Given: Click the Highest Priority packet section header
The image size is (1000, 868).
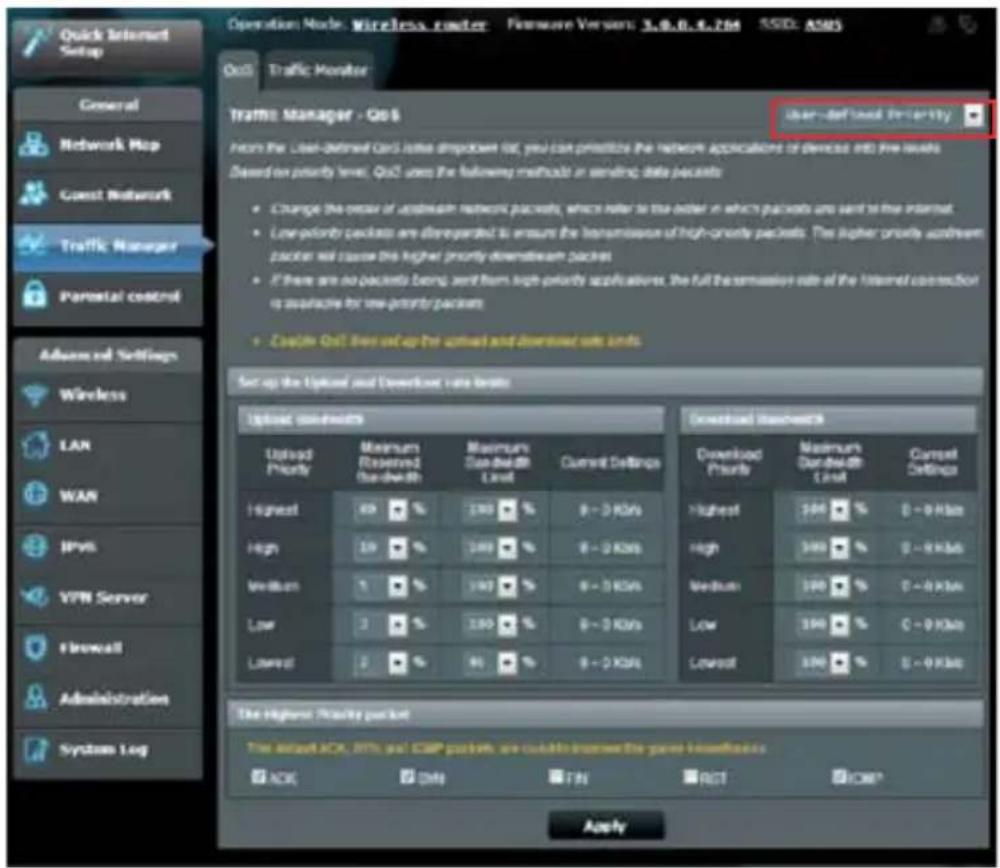Looking at the screenshot, I should (605, 714).
